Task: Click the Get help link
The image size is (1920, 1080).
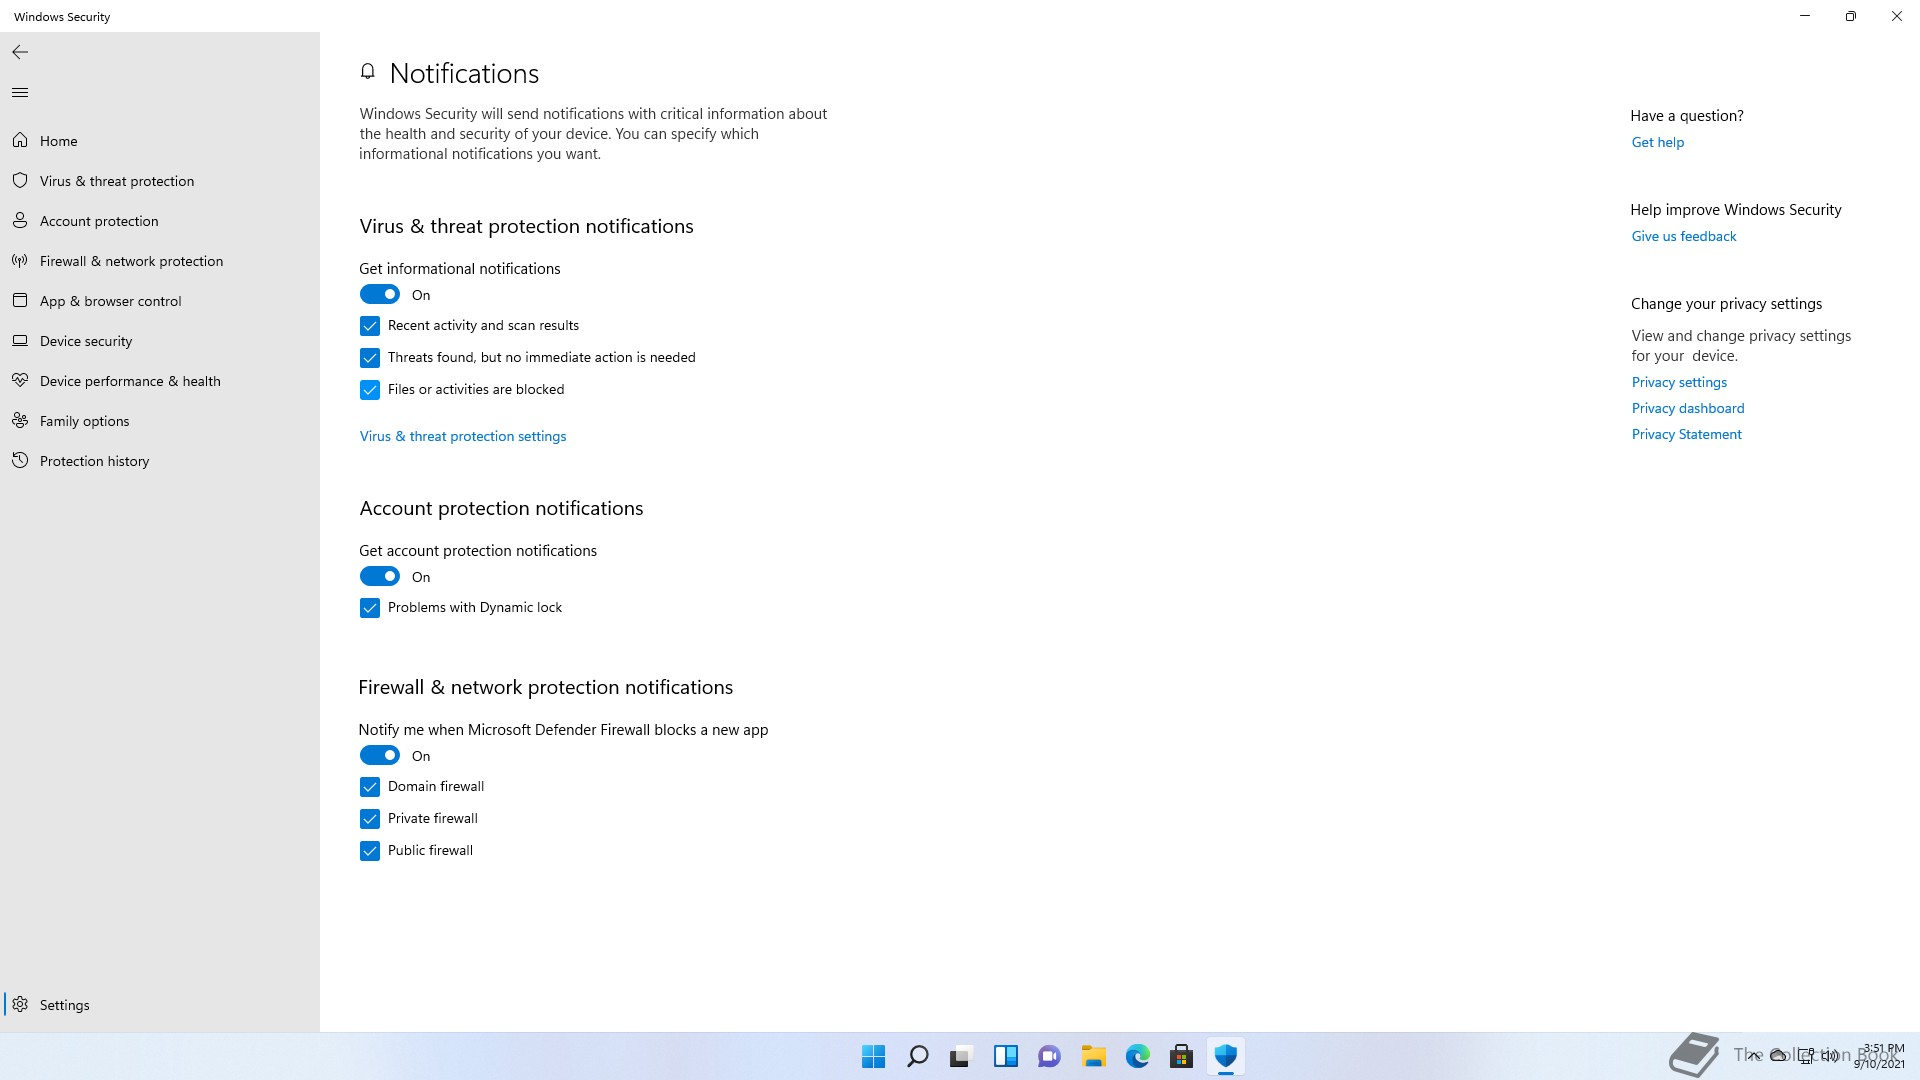Action: 1658,142
